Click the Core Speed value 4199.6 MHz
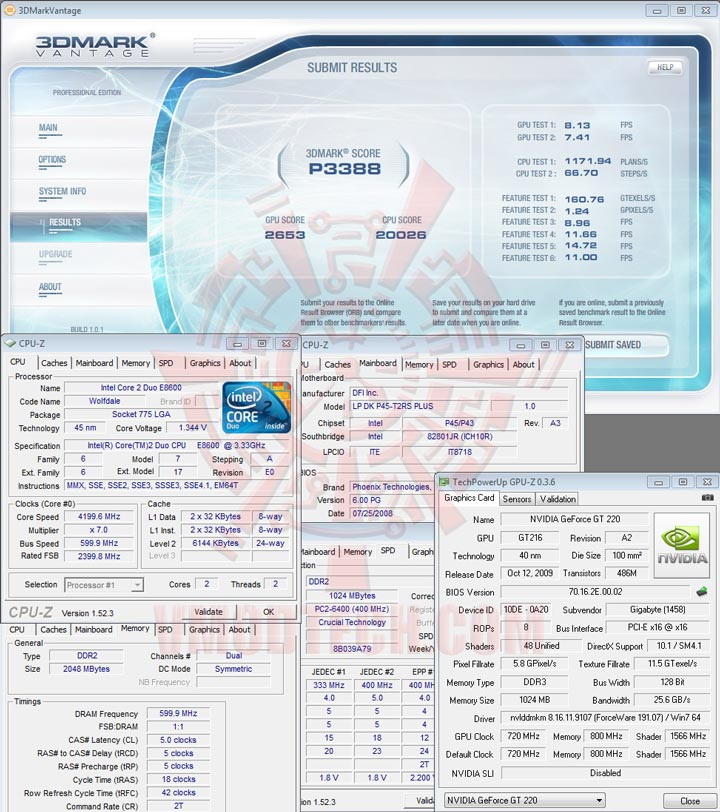The width and height of the screenshot is (720, 812). point(99,517)
